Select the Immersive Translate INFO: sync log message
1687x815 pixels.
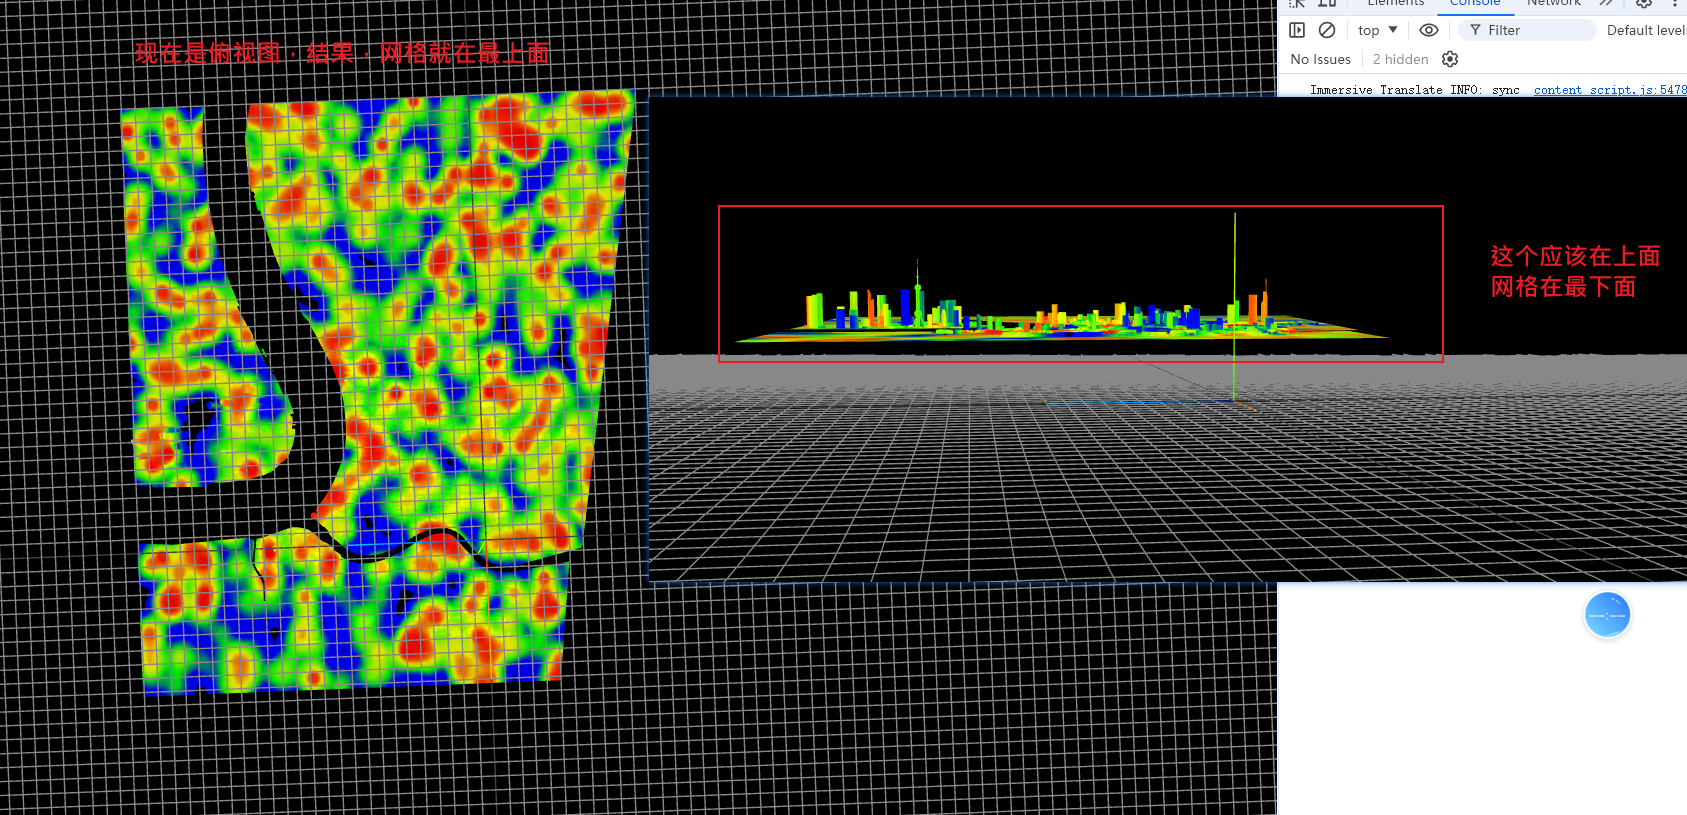pos(1414,89)
